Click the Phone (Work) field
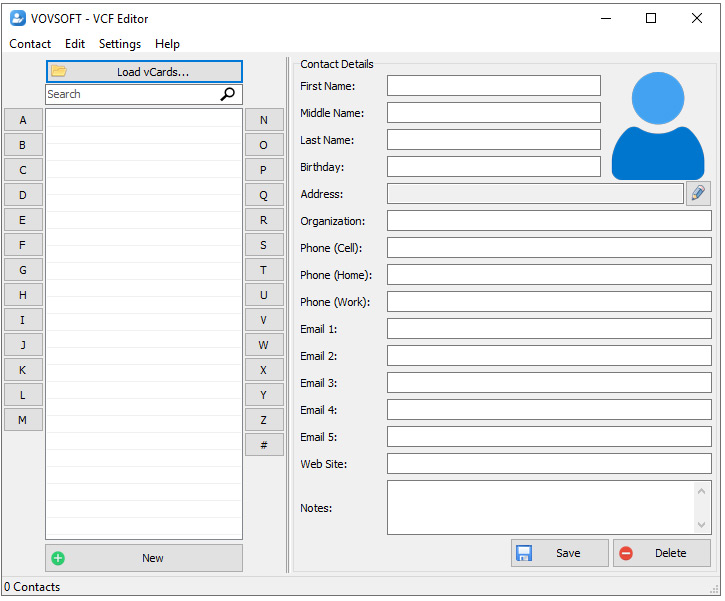 pyautogui.click(x=549, y=301)
